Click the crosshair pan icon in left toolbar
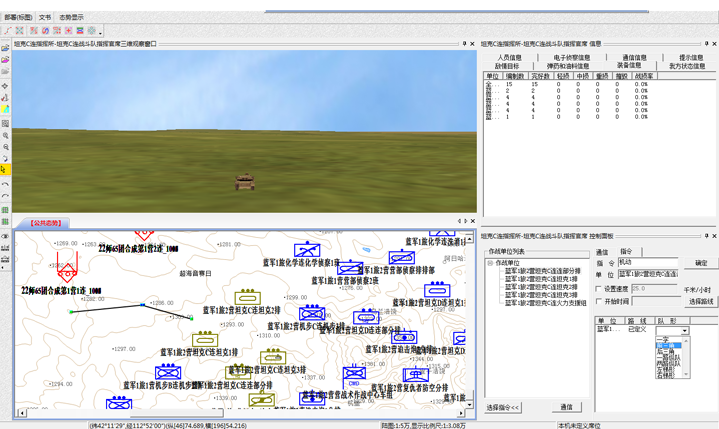 (x=5, y=86)
